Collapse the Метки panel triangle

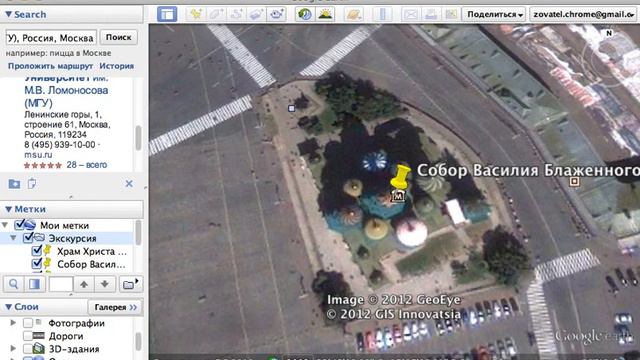point(8,209)
